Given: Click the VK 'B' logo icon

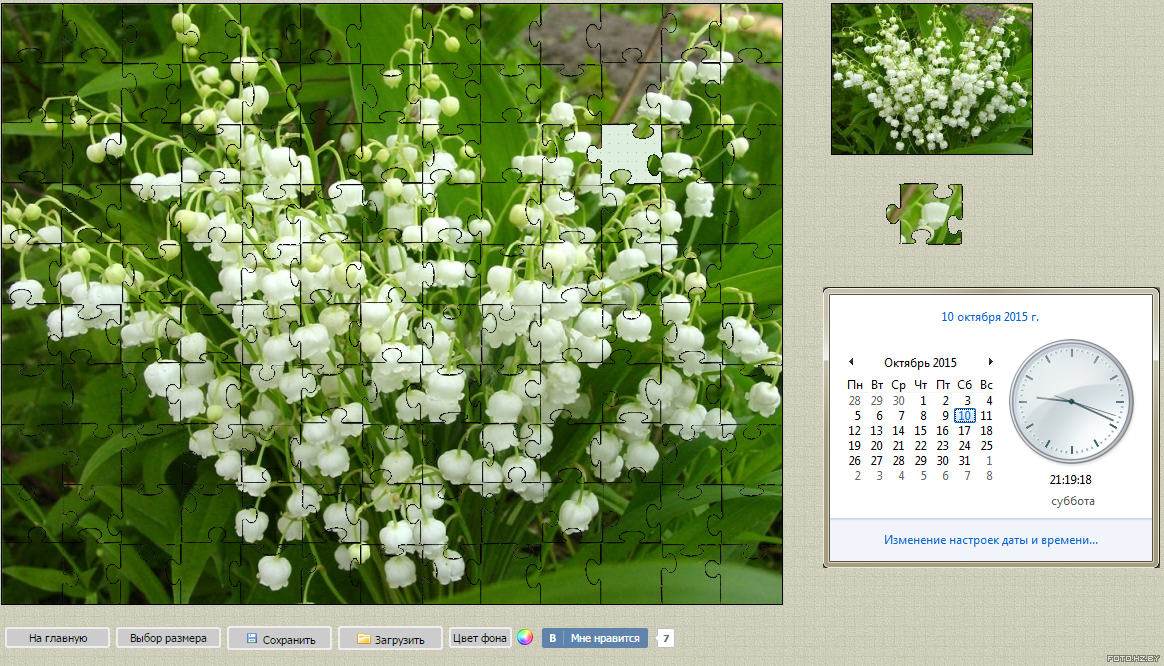Looking at the screenshot, I should (x=552, y=638).
